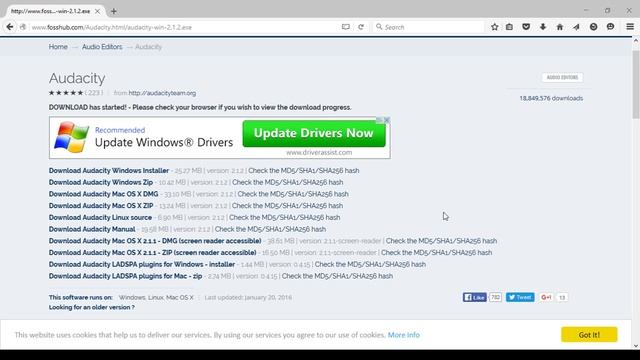Click the www.driverassist.com ad link
The height and width of the screenshot is (360, 640).
pos(319,153)
